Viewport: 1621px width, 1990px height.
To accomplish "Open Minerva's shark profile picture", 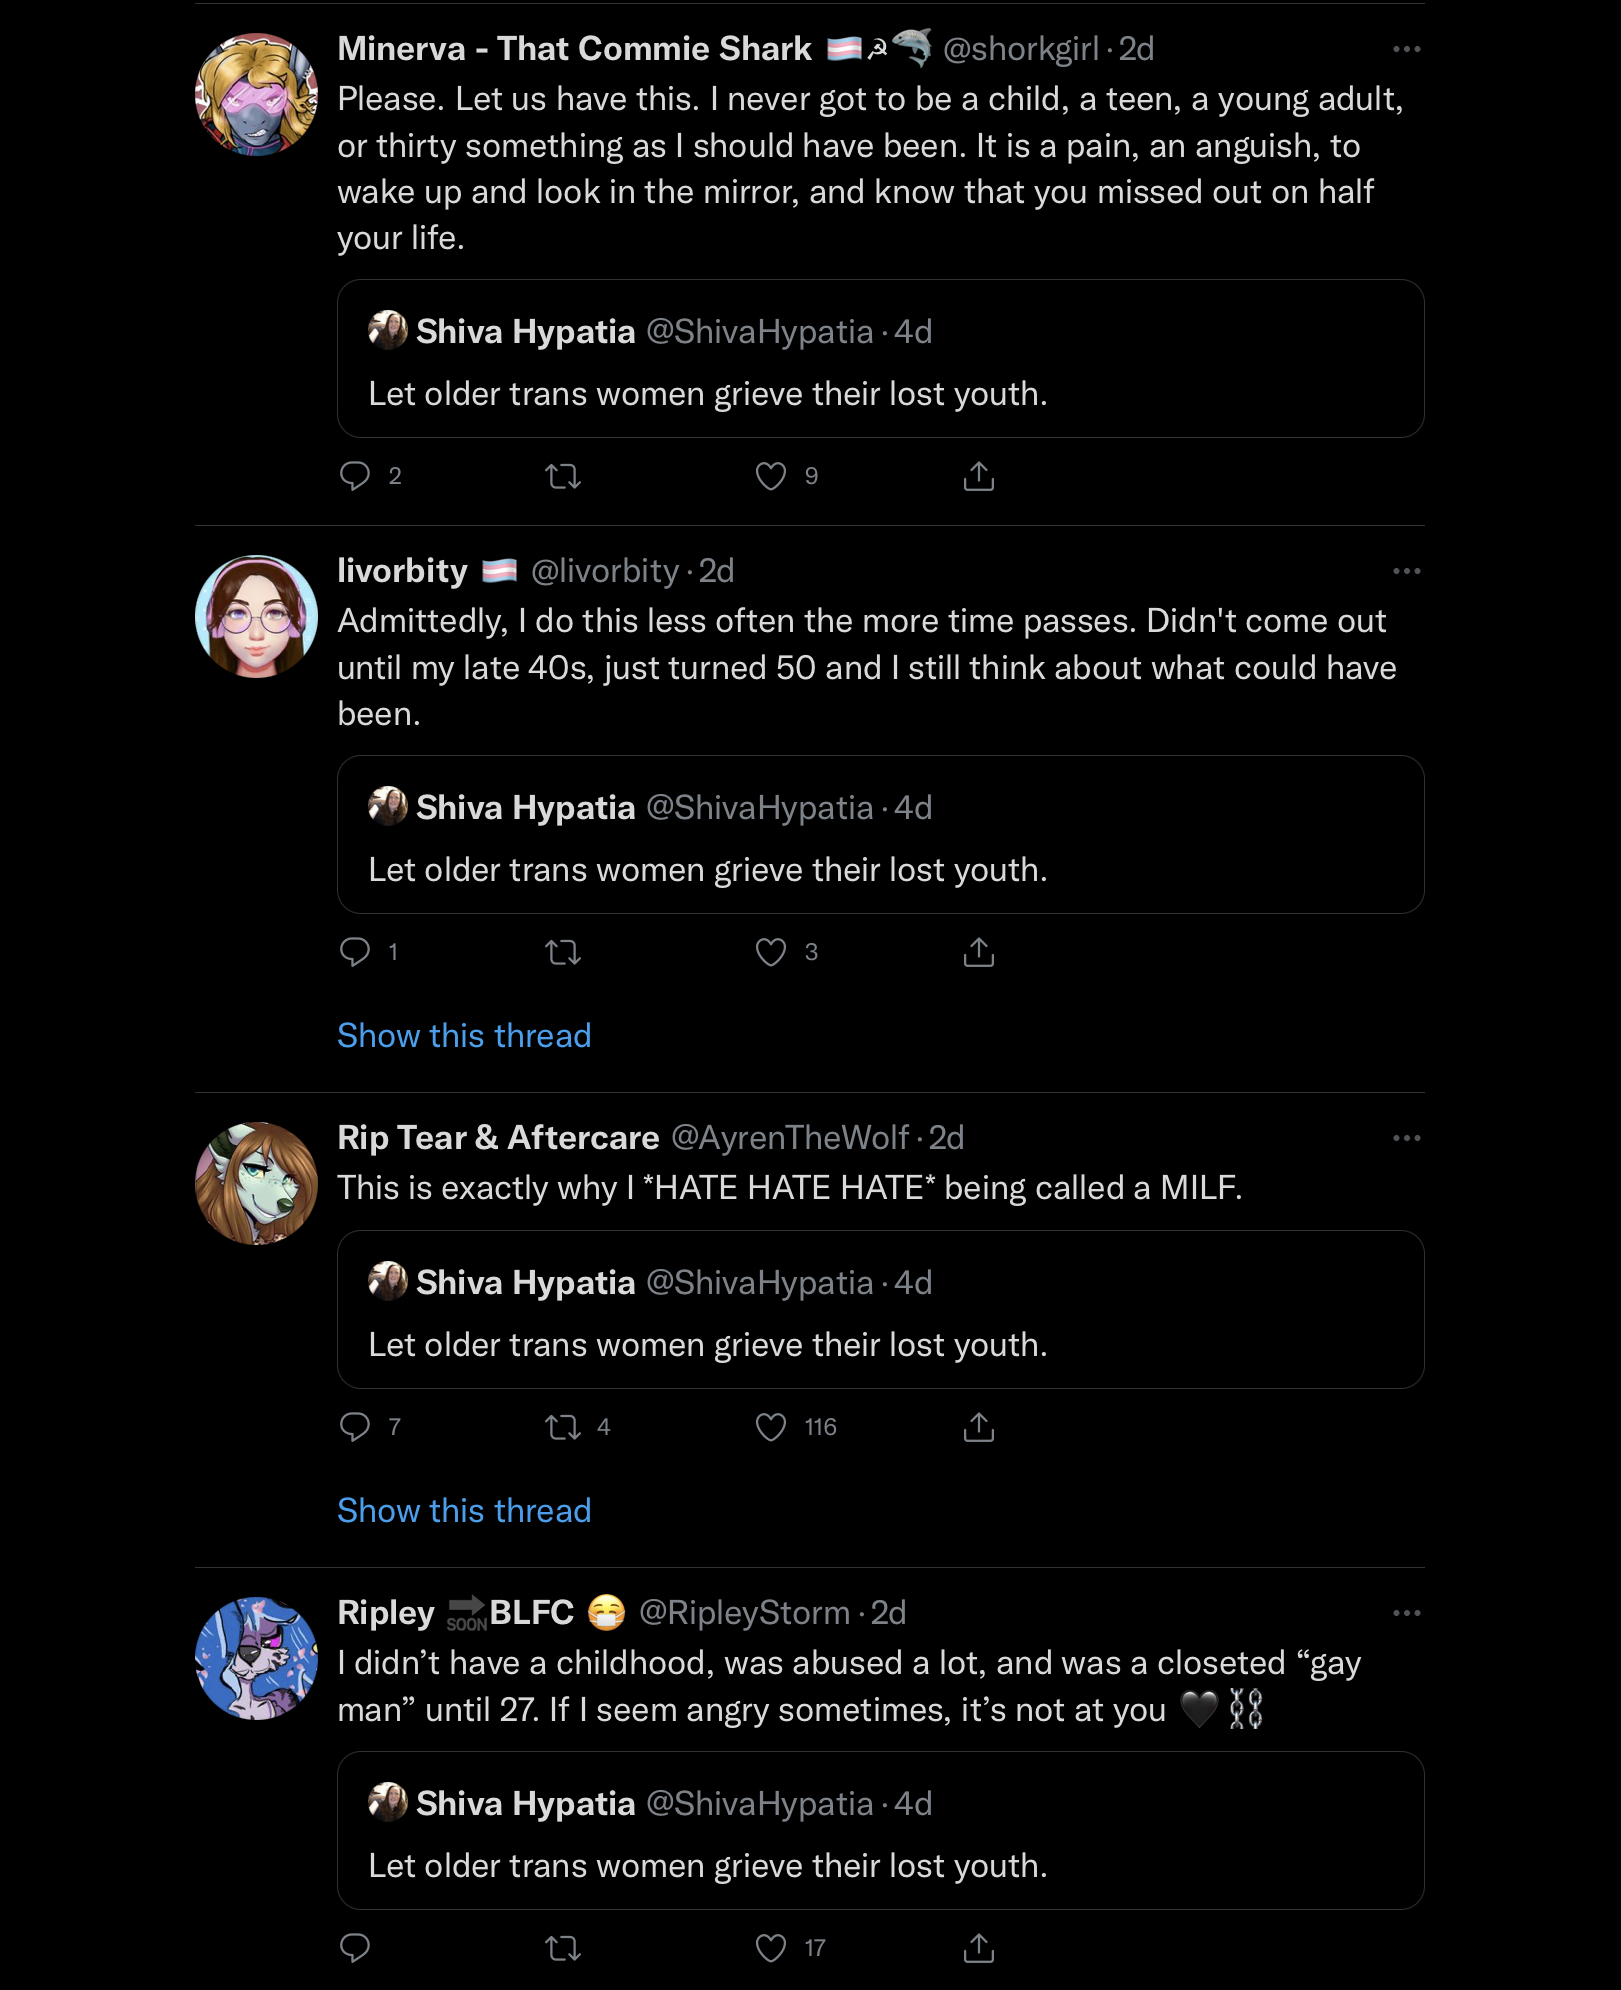I will [x=256, y=95].
